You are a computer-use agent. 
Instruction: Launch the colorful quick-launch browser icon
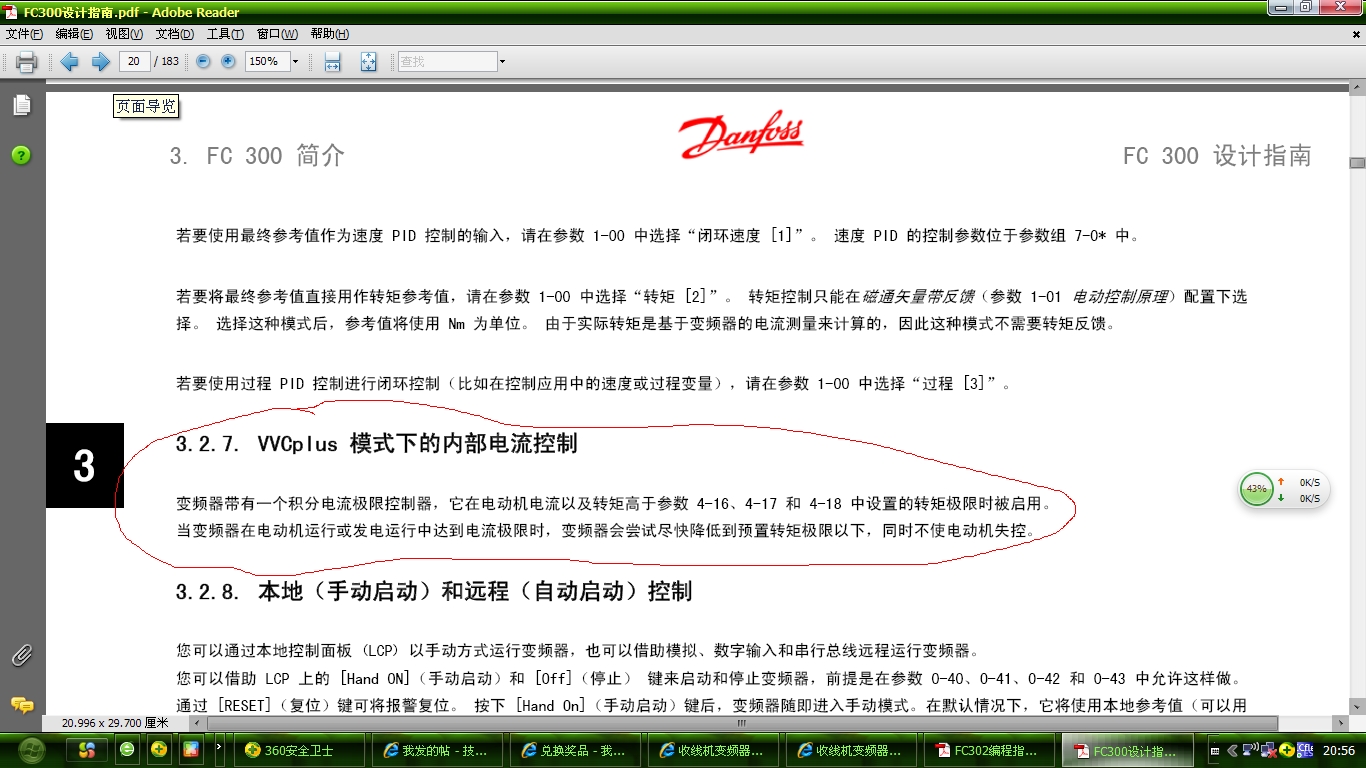87,749
